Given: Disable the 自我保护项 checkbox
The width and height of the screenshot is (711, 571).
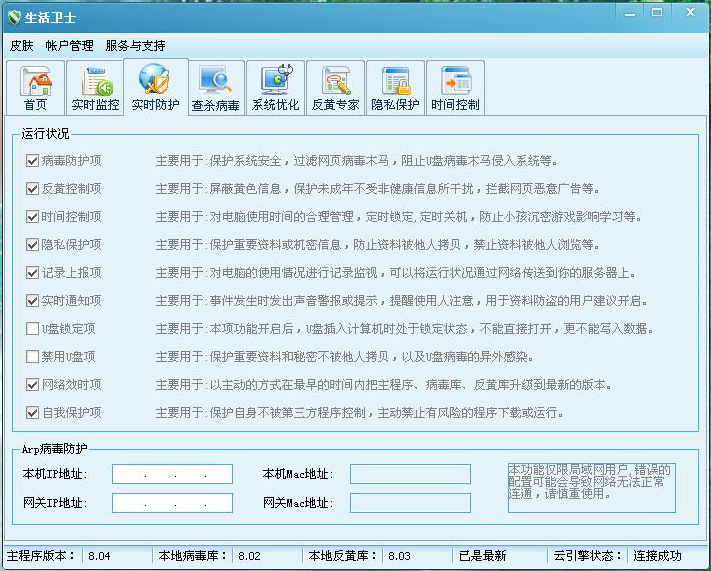Looking at the screenshot, I should tap(33, 412).
